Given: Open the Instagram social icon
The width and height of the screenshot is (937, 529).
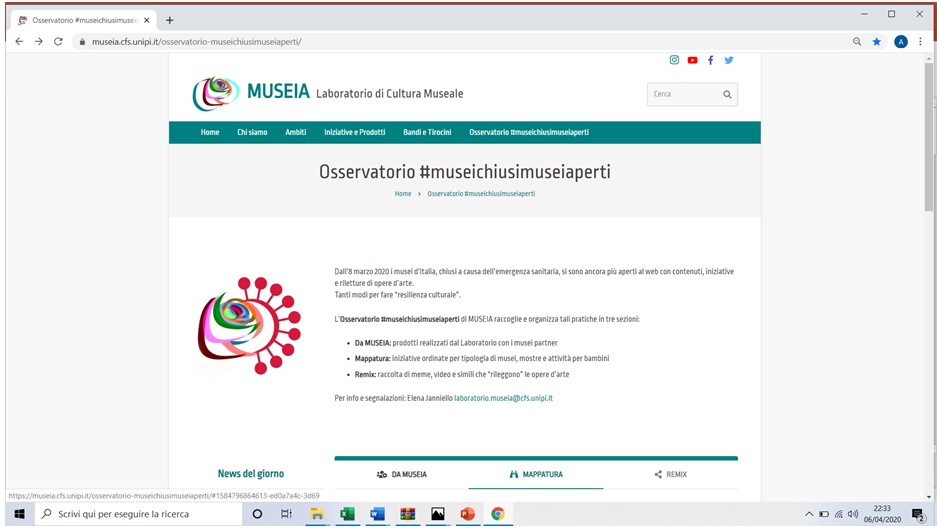Looking at the screenshot, I should tap(674, 60).
